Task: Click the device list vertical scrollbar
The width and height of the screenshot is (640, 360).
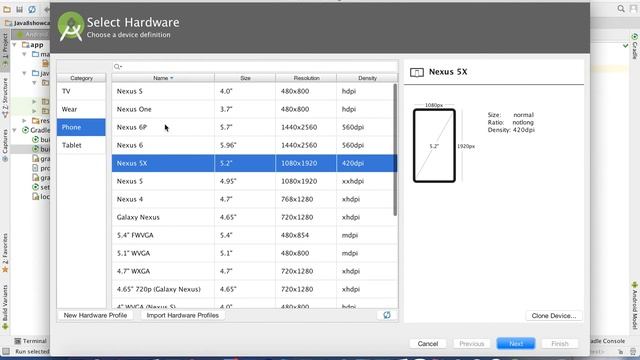Action: (x=395, y=149)
